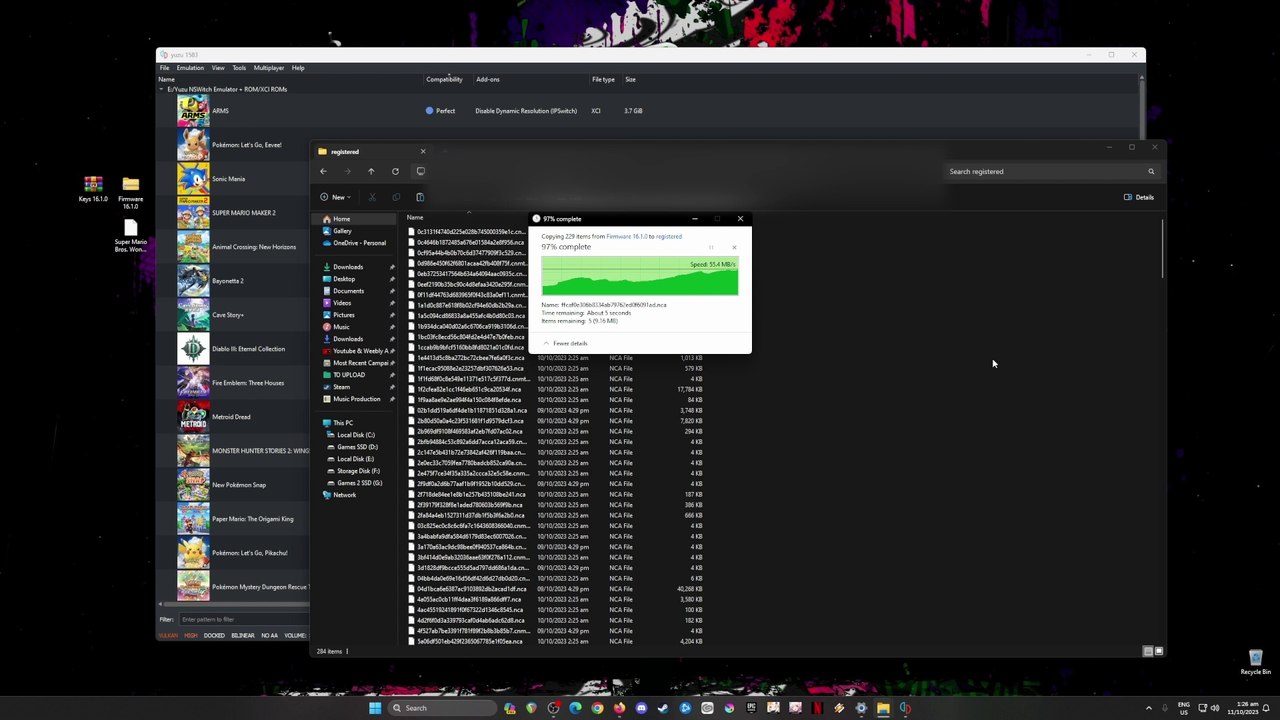Open the Tools menu in yuzu
1280x720 pixels.
click(x=239, y=68)
